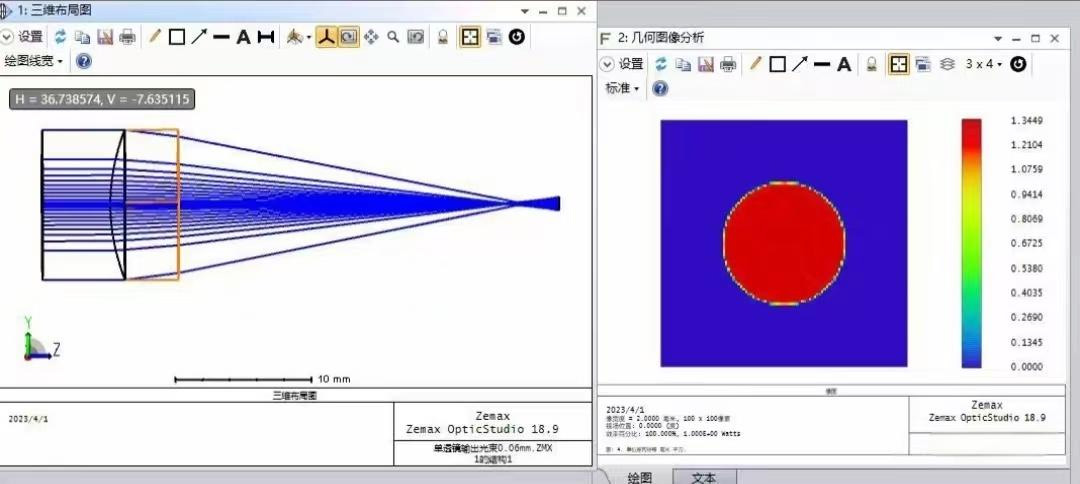Click circular update arrow in geometric image analysis
This screenshot has width=1080, height=484.
click(x=1018, y=64)
